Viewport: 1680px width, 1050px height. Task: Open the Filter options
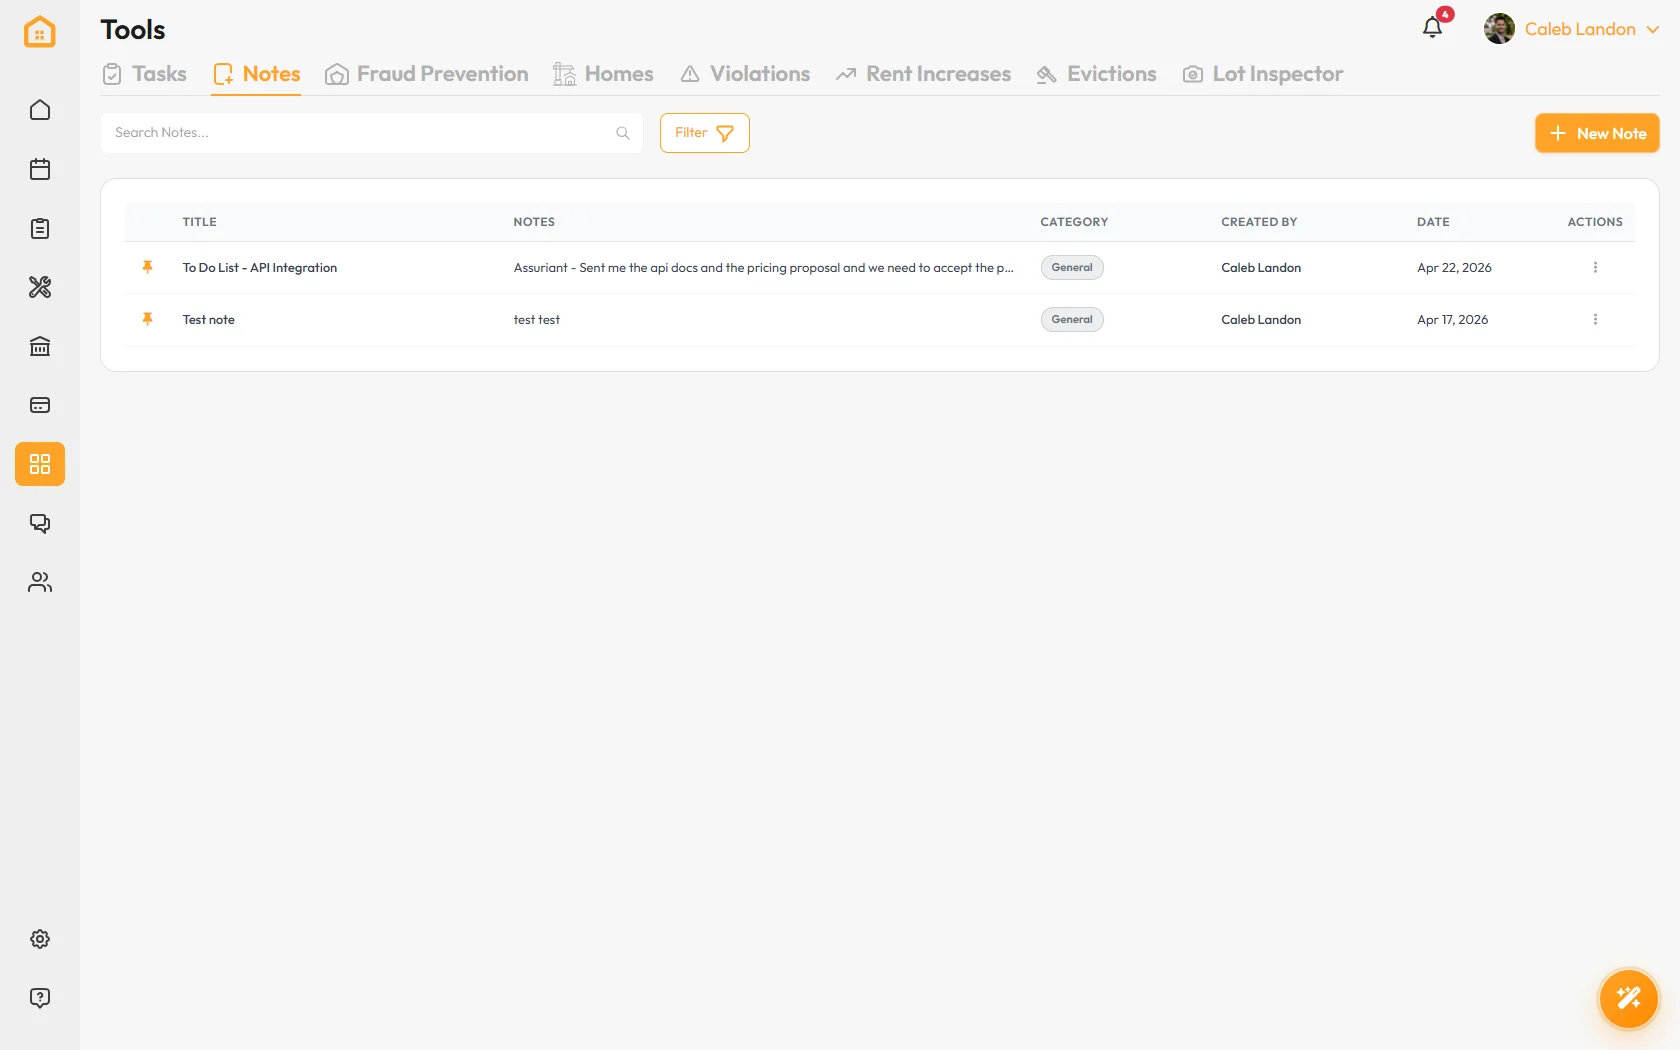coord(705,133)
